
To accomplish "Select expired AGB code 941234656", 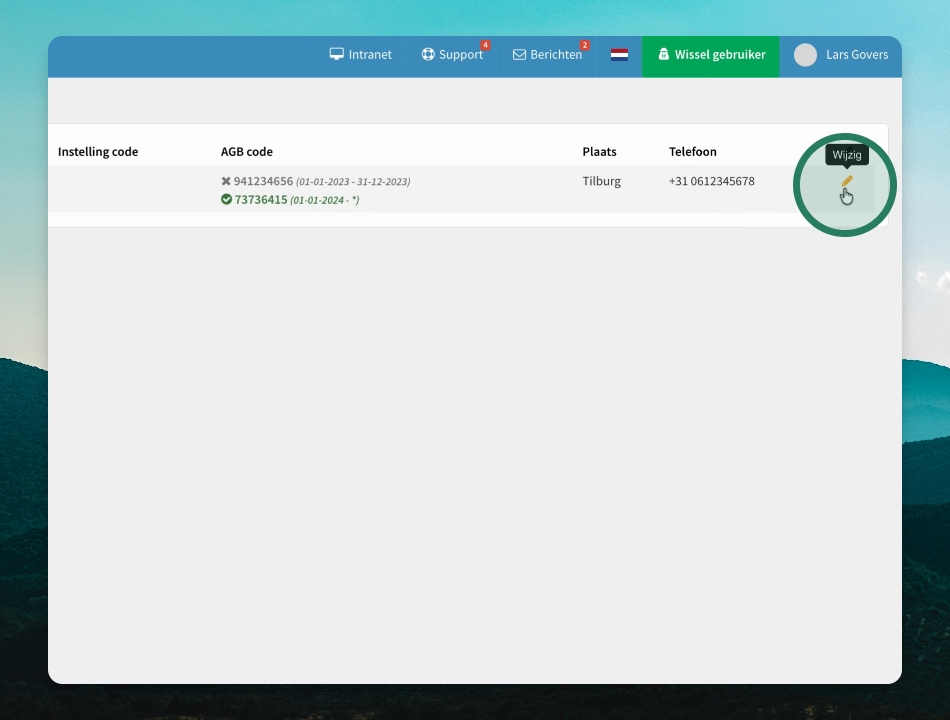I will pyautogui.click(x=263, y=181).
